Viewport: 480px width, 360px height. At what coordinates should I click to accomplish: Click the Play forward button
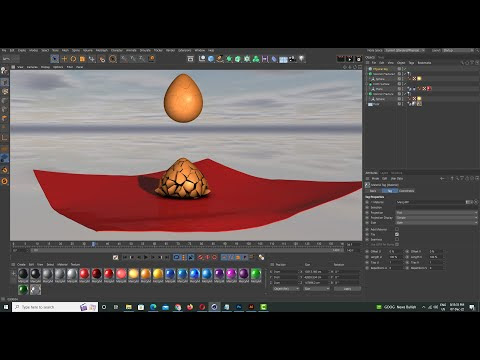[x=146, y=257]
